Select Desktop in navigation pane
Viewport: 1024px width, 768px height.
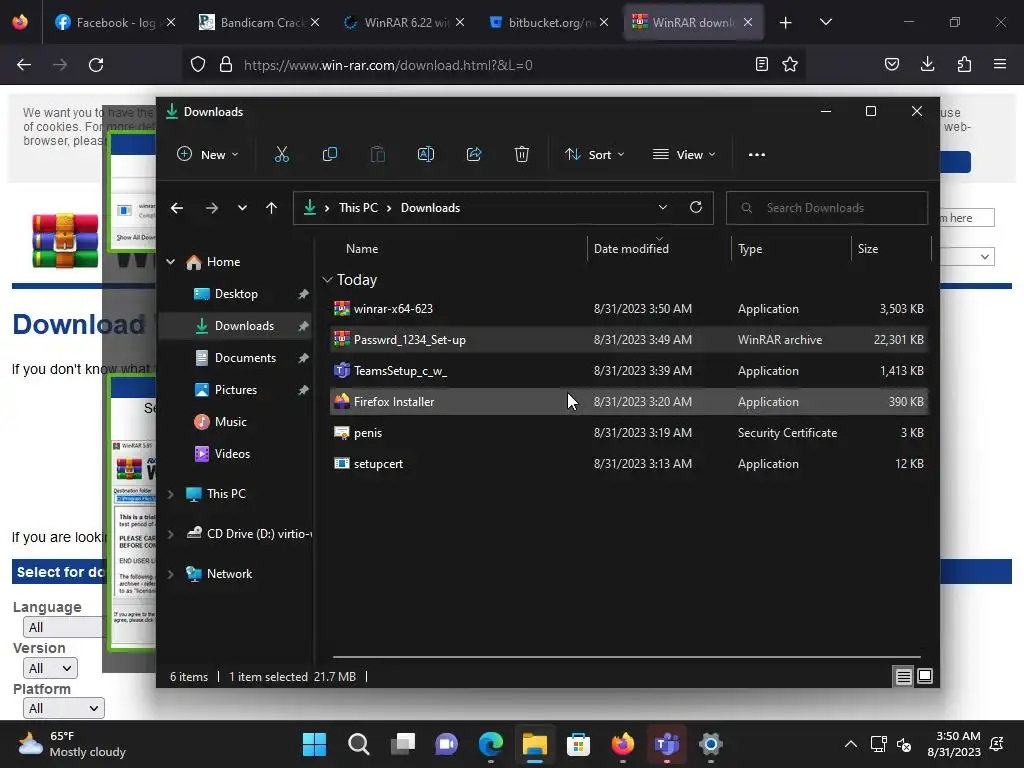234,294
